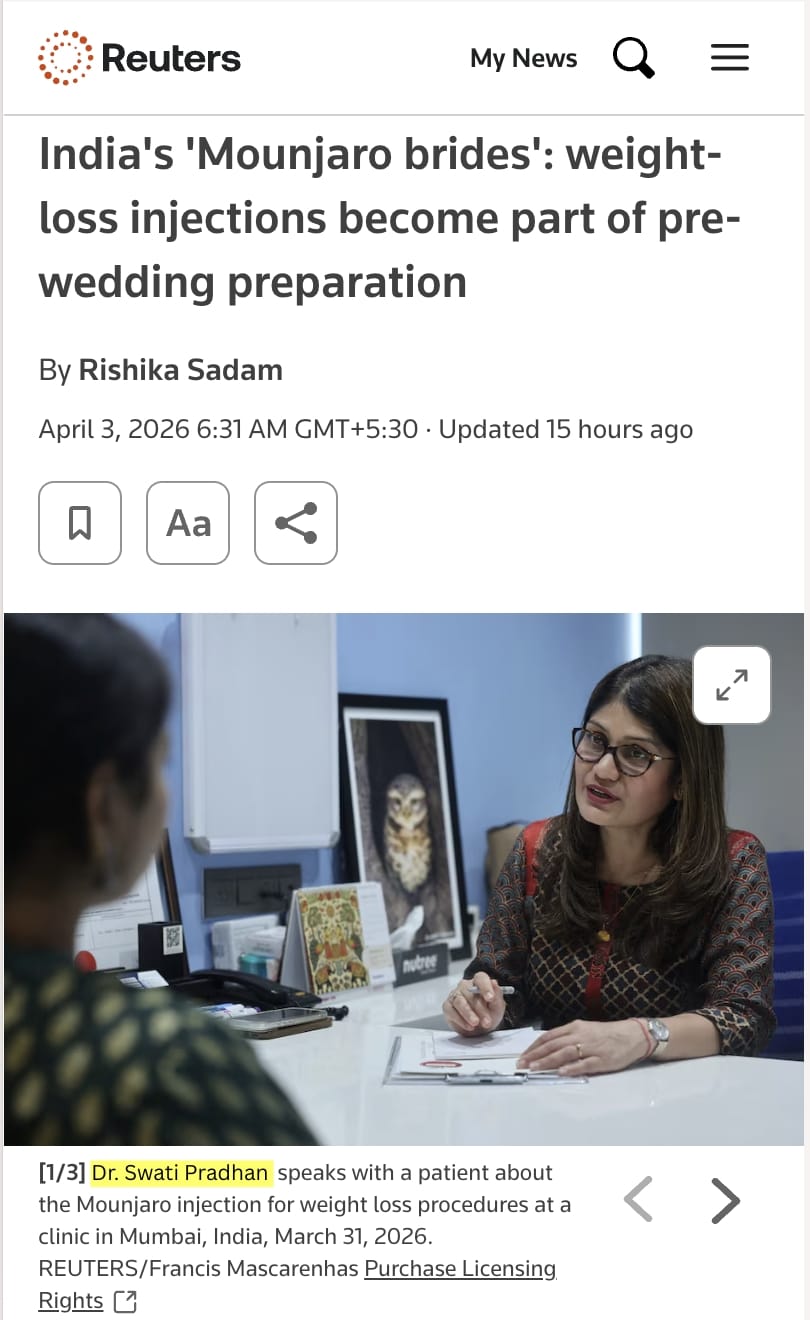Image resolution: width=810 pixels, height=1320 pixels.
Task: Click the clinic photo of Dr. Pradhan
Action: pyautogui.click(x=404, y=879)
